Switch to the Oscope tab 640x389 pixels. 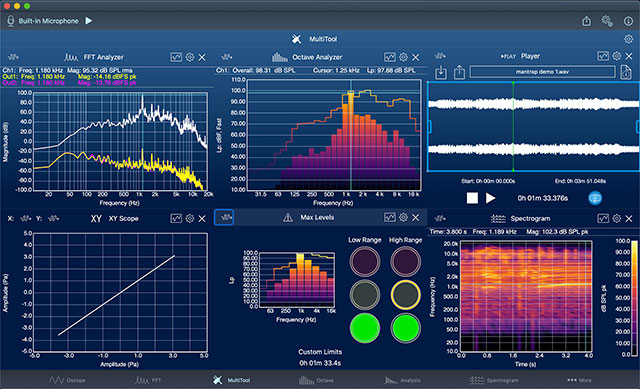pyautogui.click(x=67, y=380)
